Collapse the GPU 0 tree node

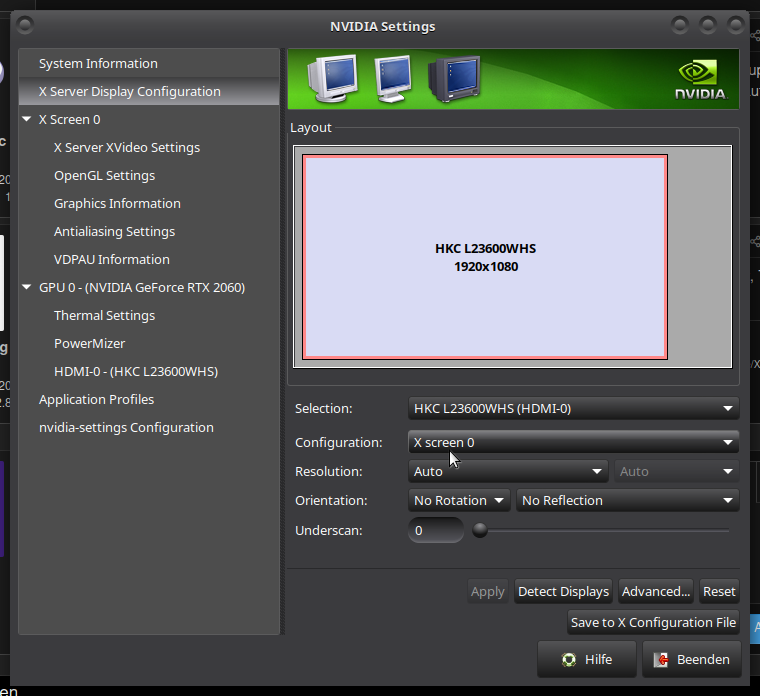(27, 287)
